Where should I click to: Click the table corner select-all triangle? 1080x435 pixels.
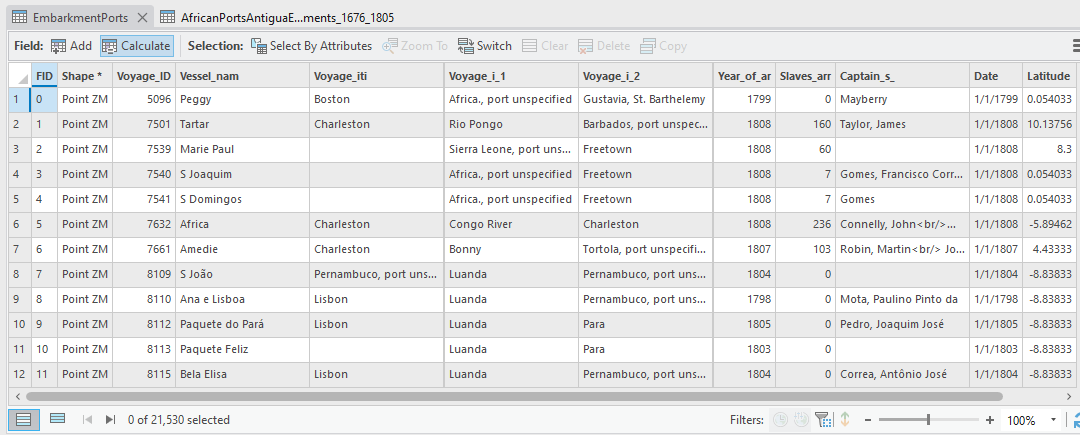pos(20,76)
